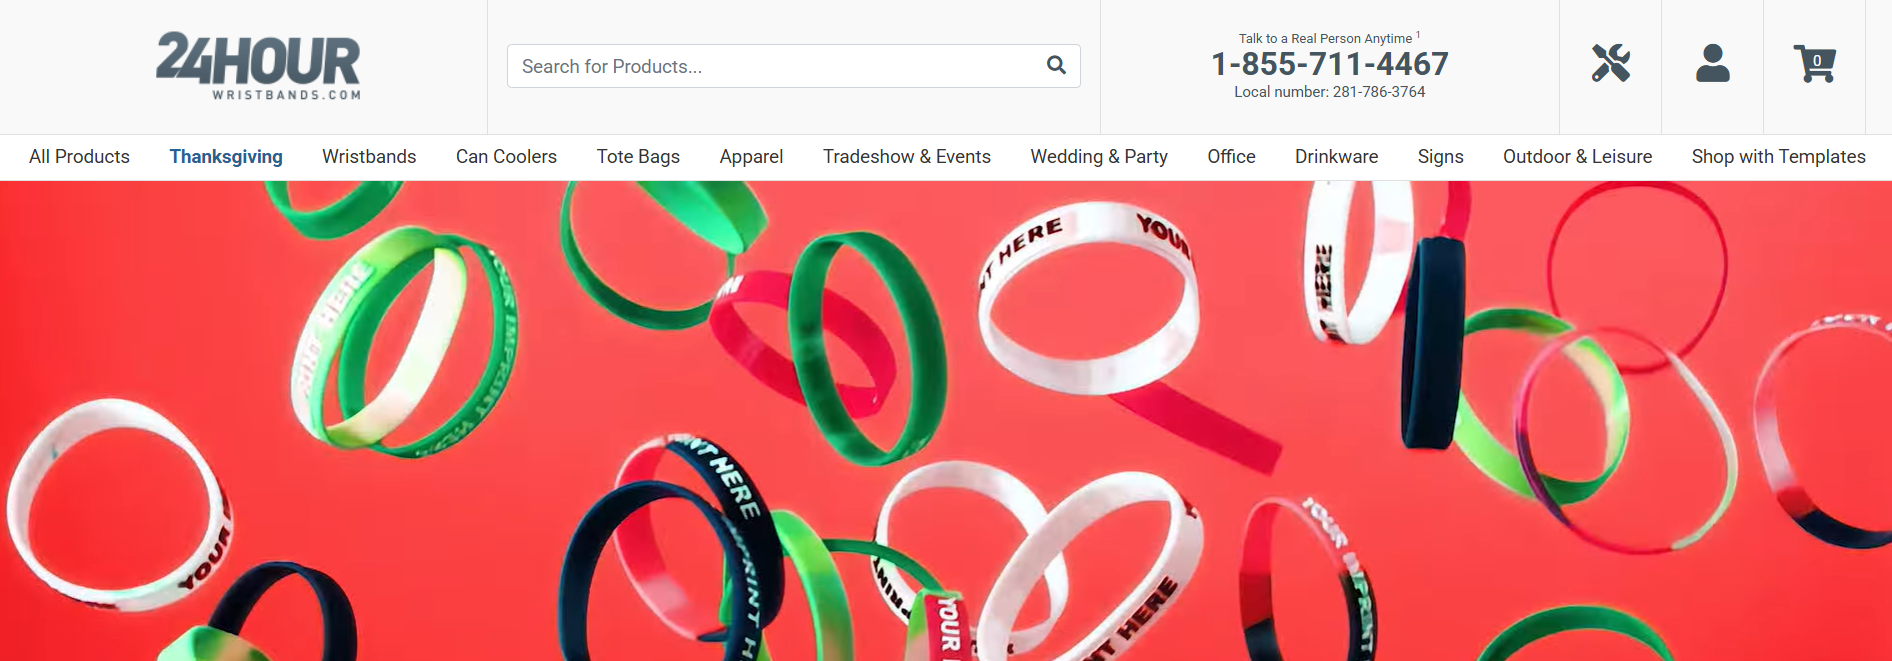The height and width of the screenshot is (661, 1892).
Task: Open the user account icon
Action: [x=1713, y=63]
